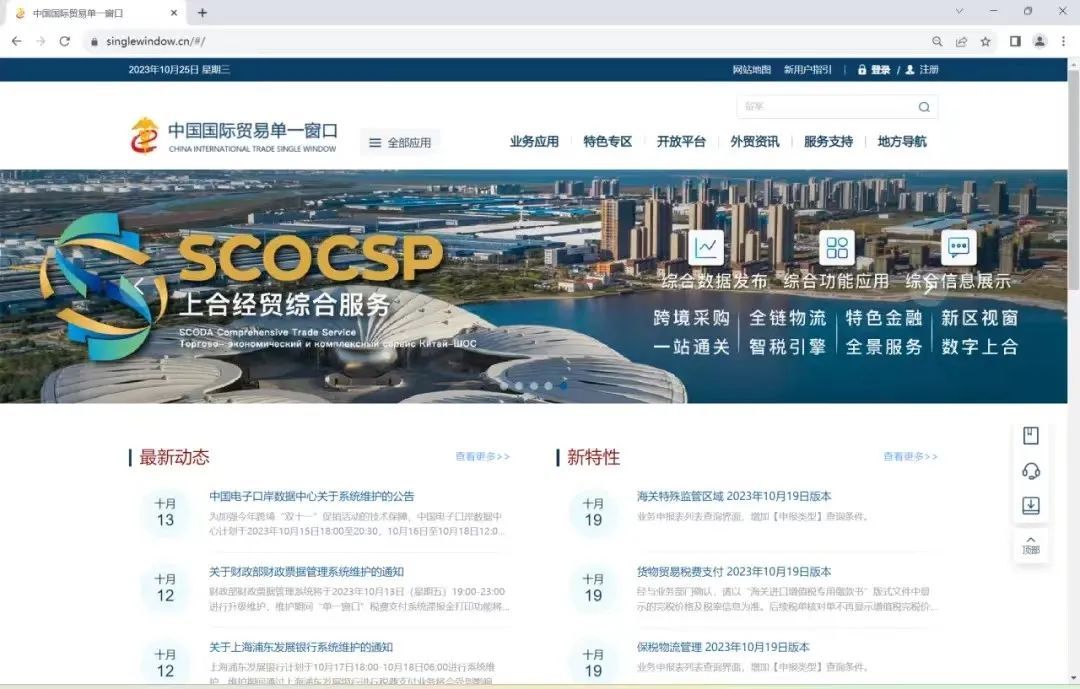Screen dimensions: 1080x689
Task: Click the download icon in right sidebar
Action: 1031,506
